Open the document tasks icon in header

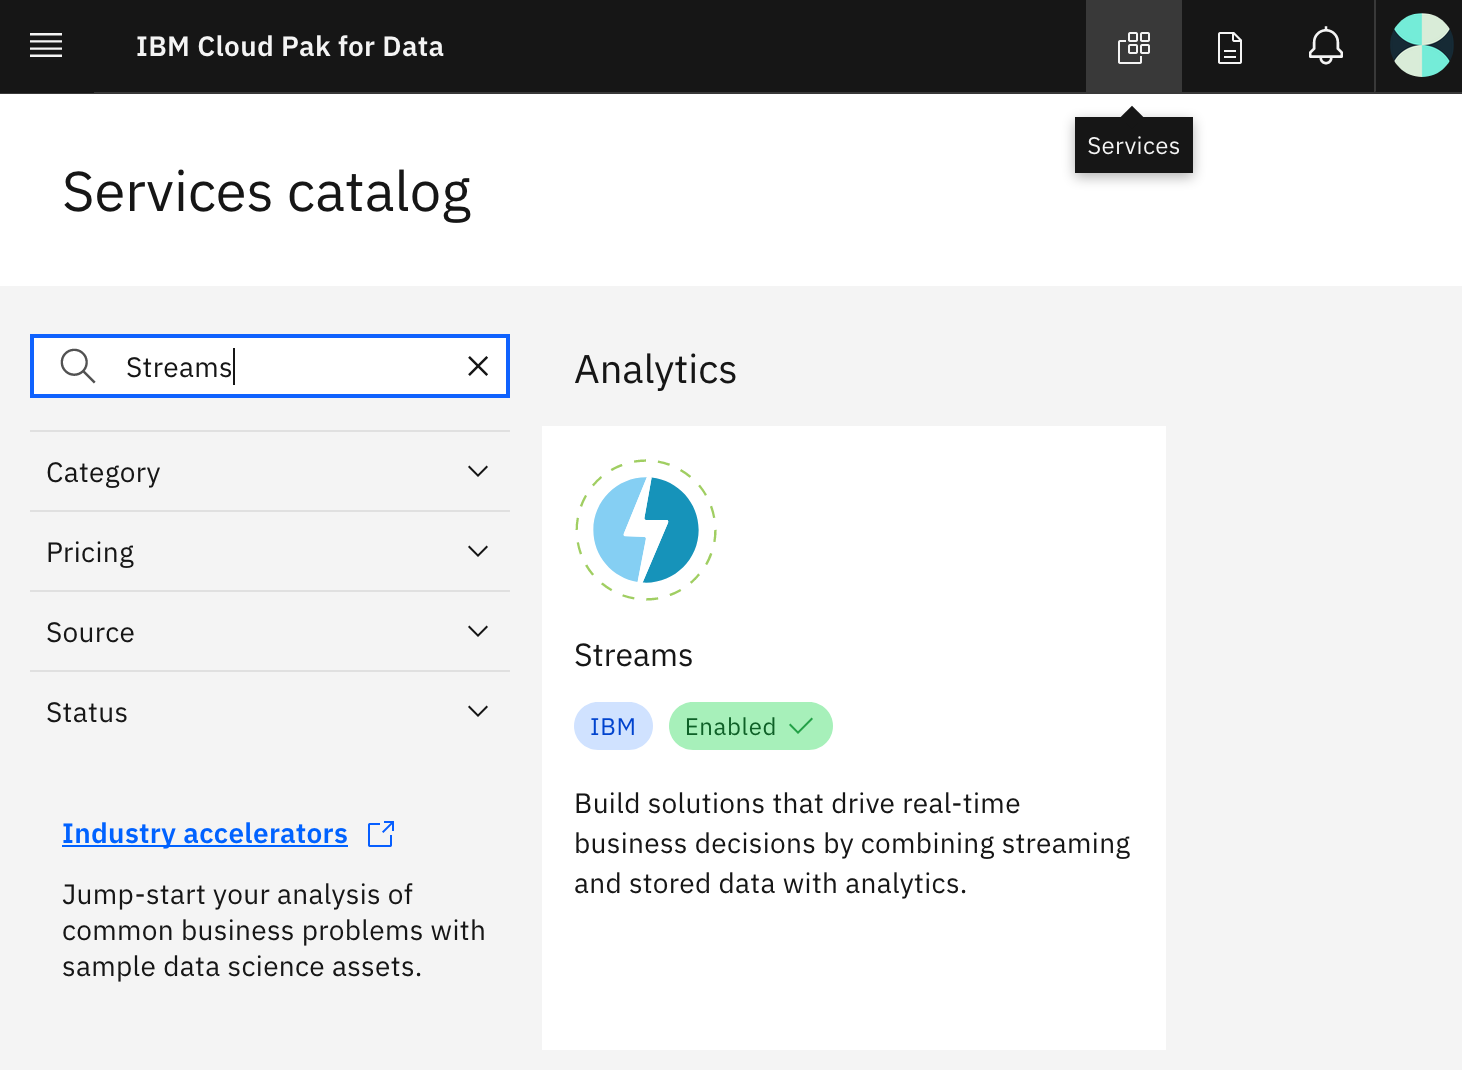coord(1229,47)
